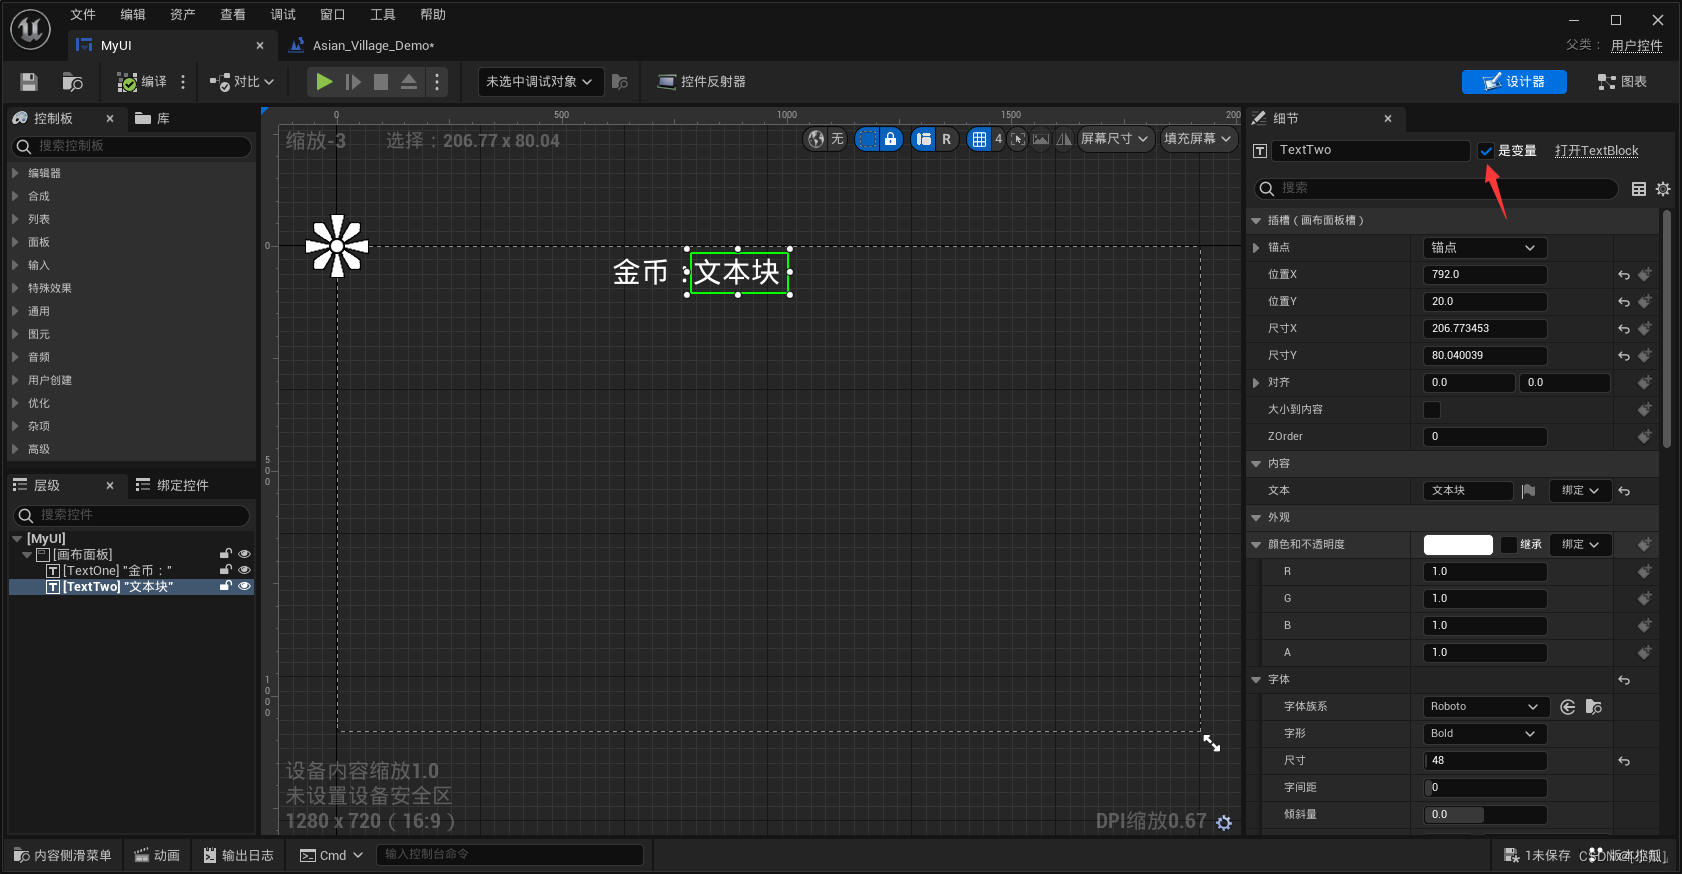
Task: Click the frame-step playback button
Action: point(353,82)
